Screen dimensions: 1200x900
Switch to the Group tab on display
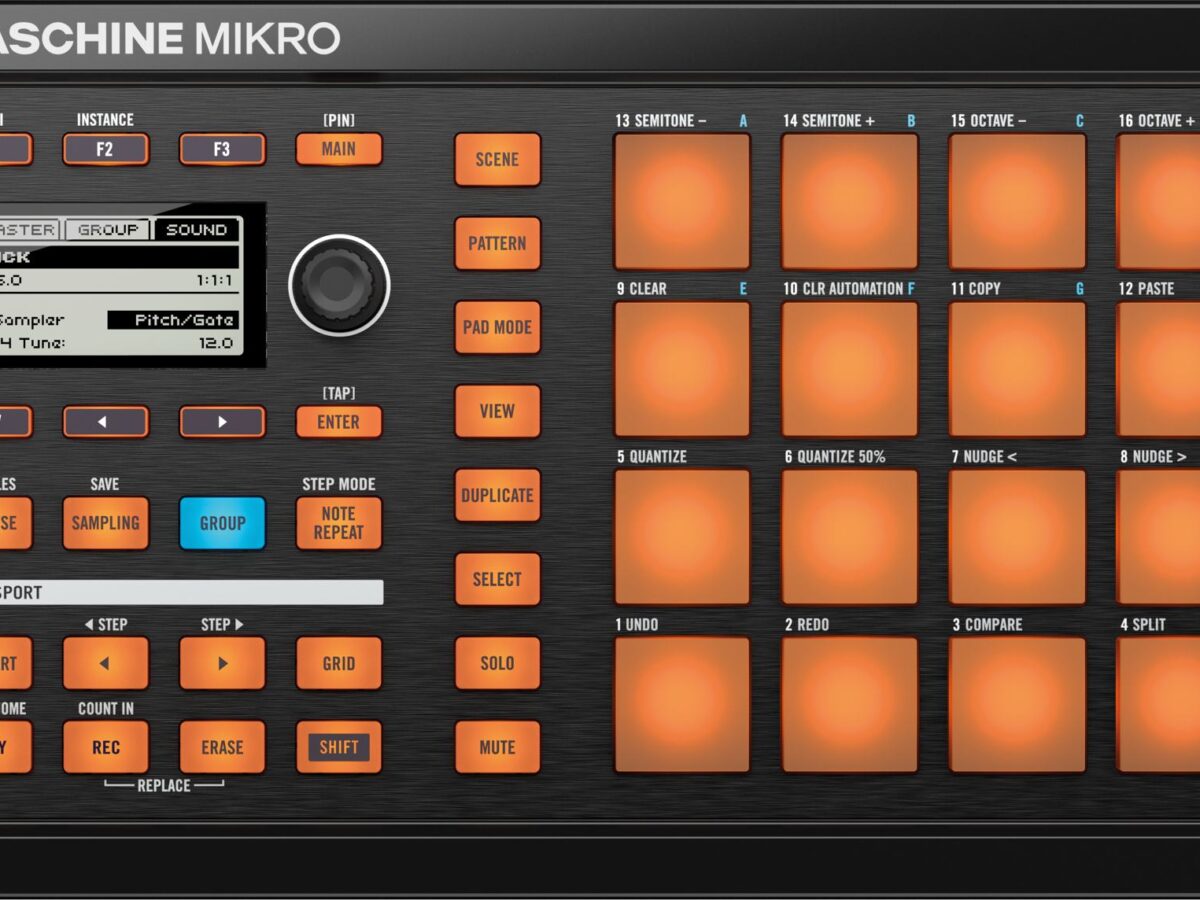point(108,230)
